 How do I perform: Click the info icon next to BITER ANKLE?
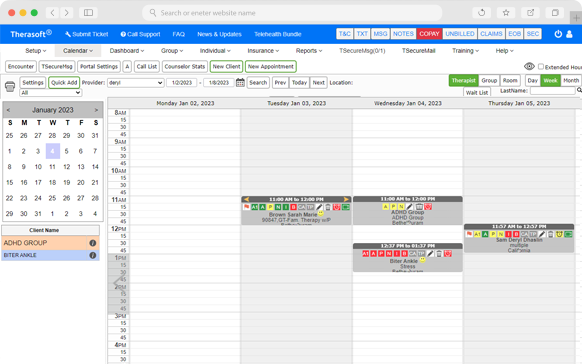93,255
